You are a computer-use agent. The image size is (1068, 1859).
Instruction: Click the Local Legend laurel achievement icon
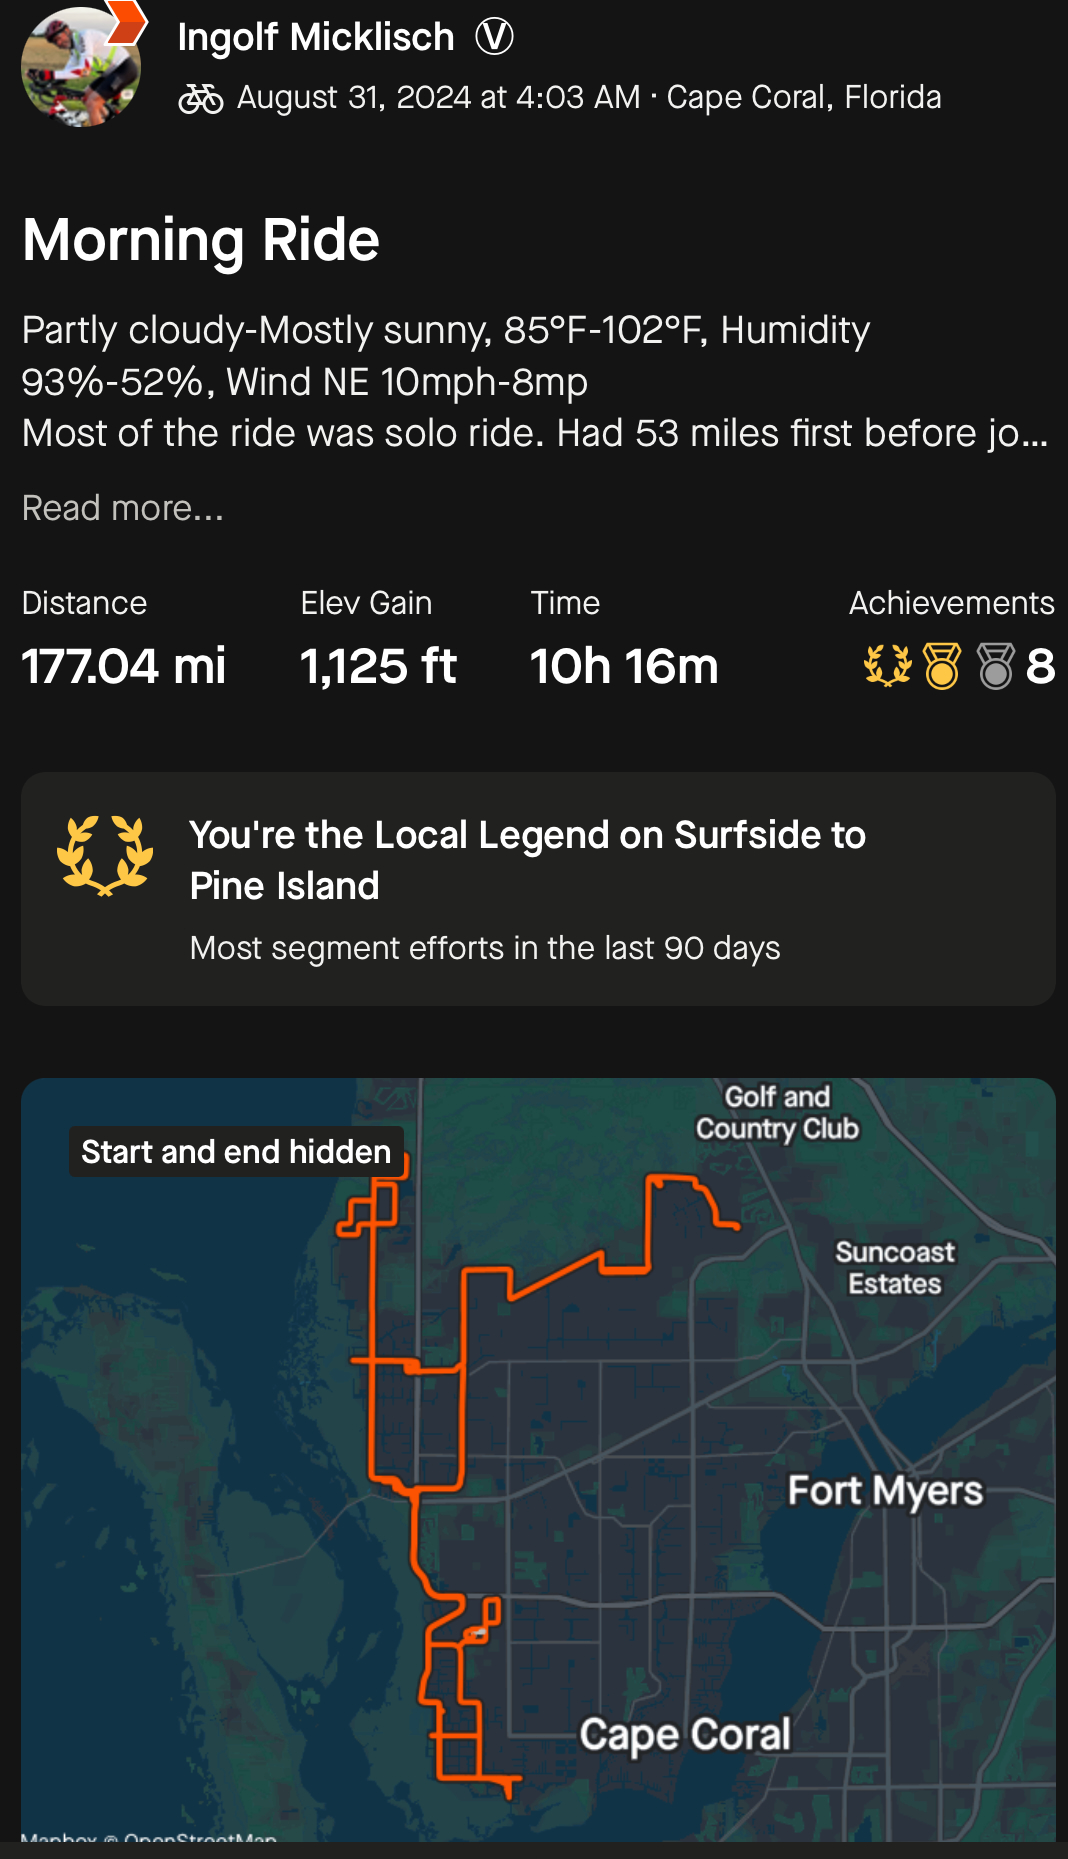[888, 666]
